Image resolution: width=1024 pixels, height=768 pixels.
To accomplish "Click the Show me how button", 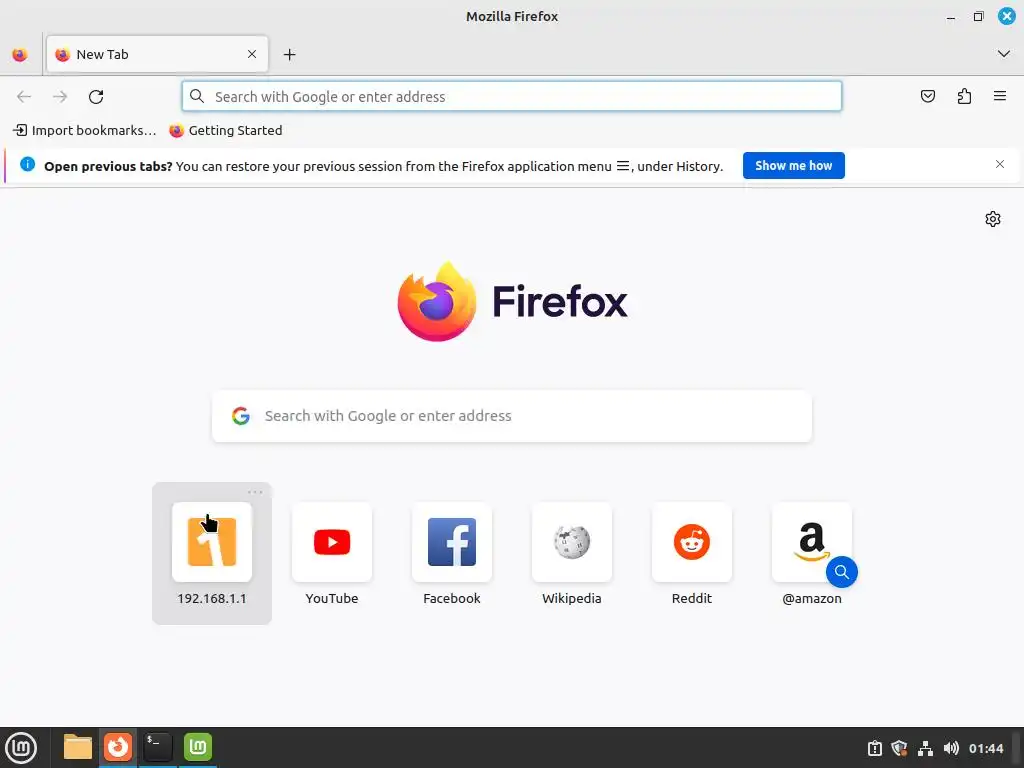I will [793, 165].
